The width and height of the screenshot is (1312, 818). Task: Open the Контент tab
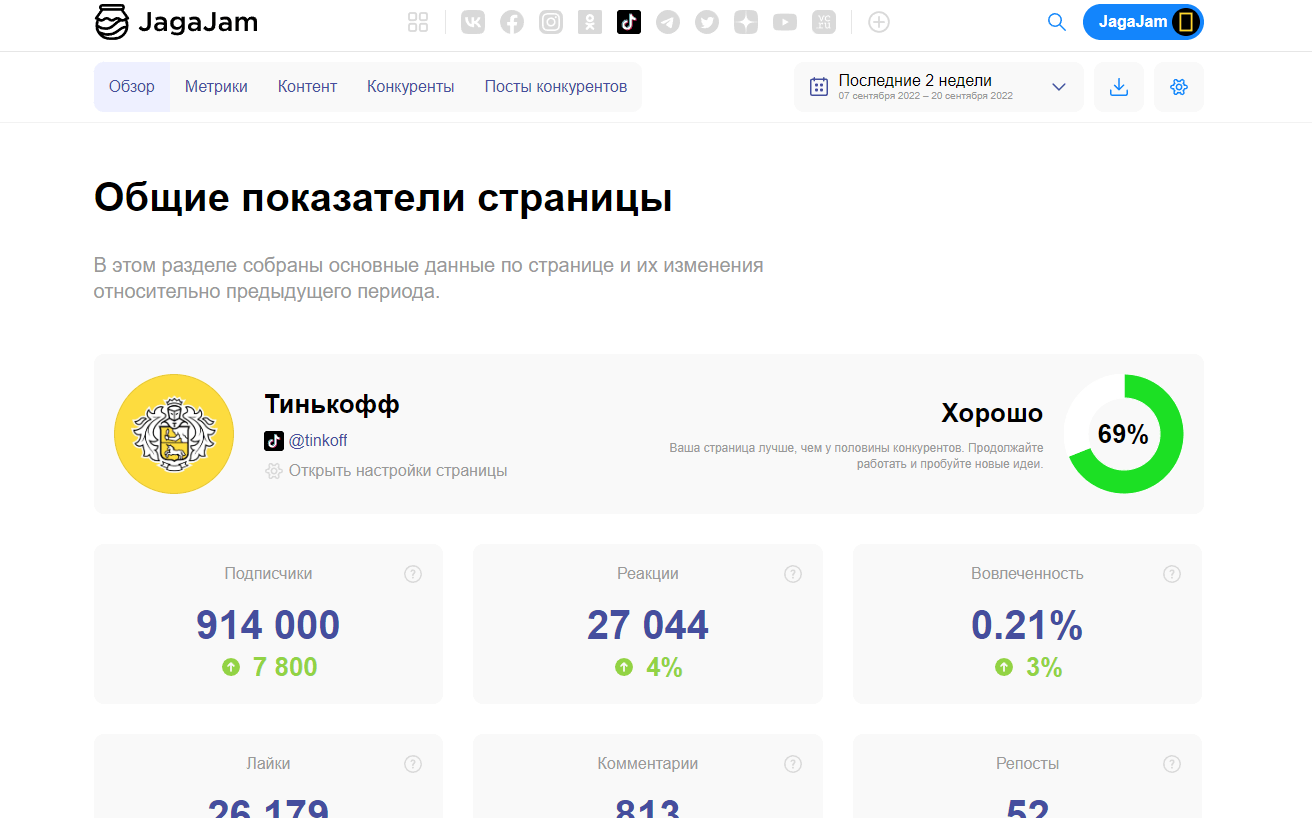(307, 87)
